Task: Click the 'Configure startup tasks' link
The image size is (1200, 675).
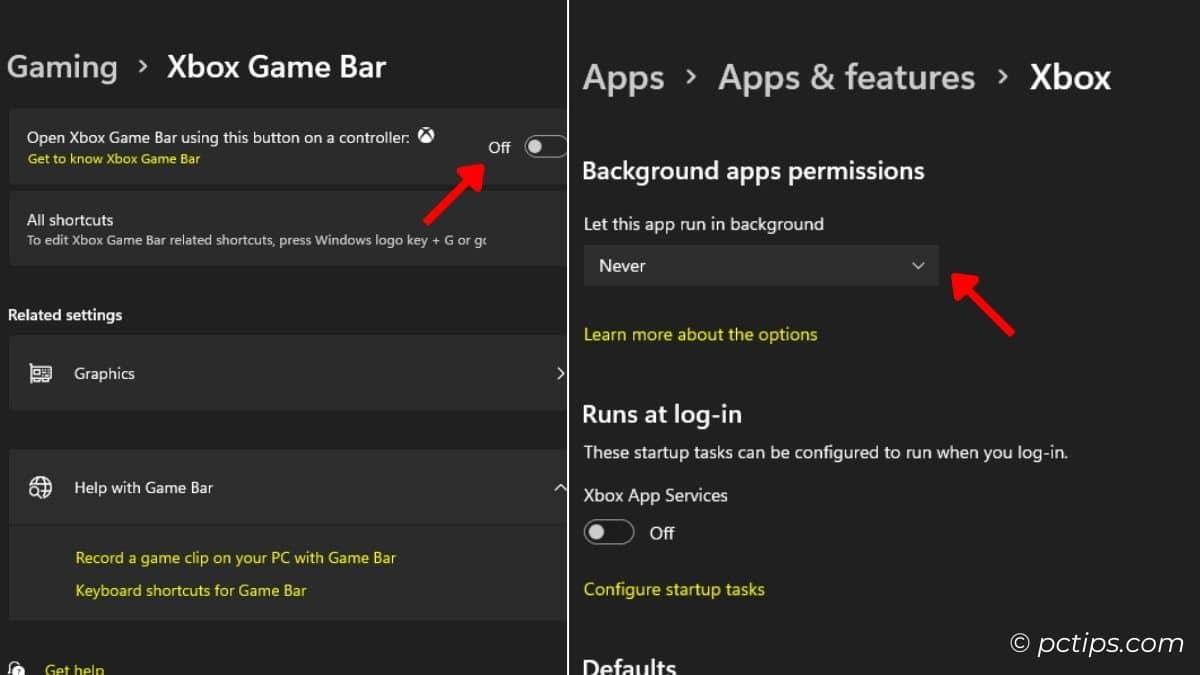Action: pyautogui.click(x=674, y=589)
